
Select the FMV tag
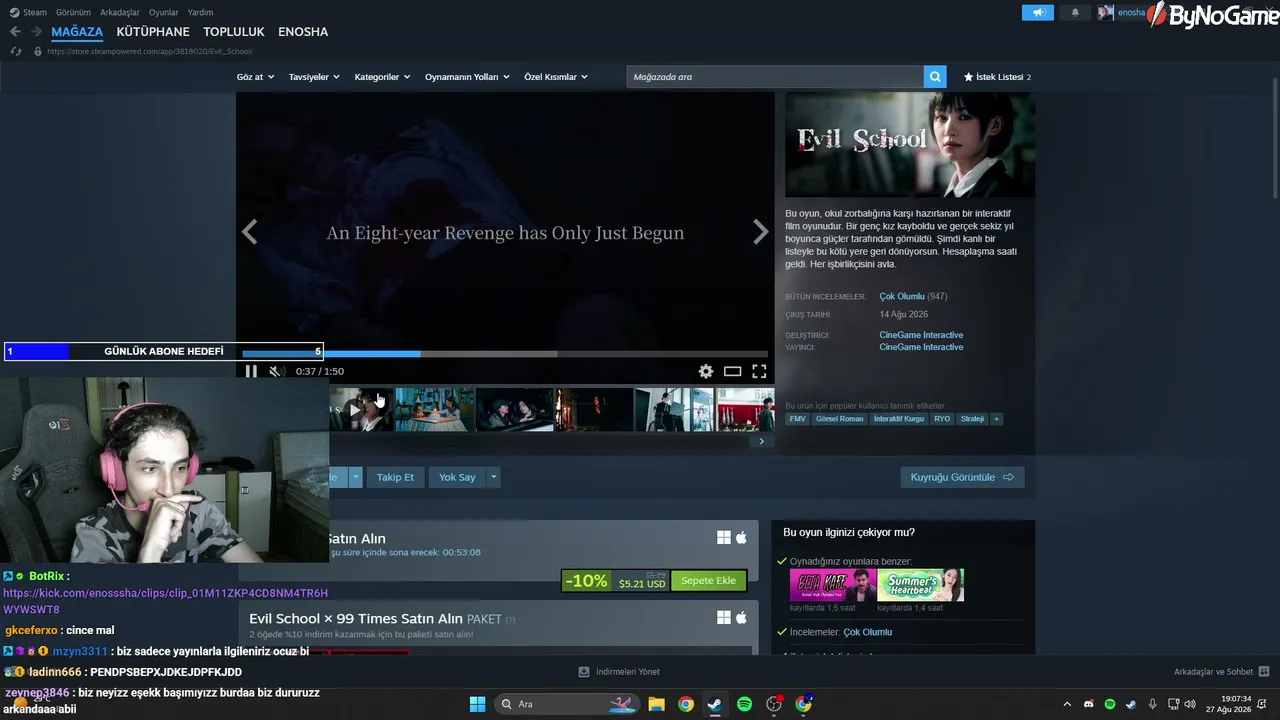coord(797,419)
